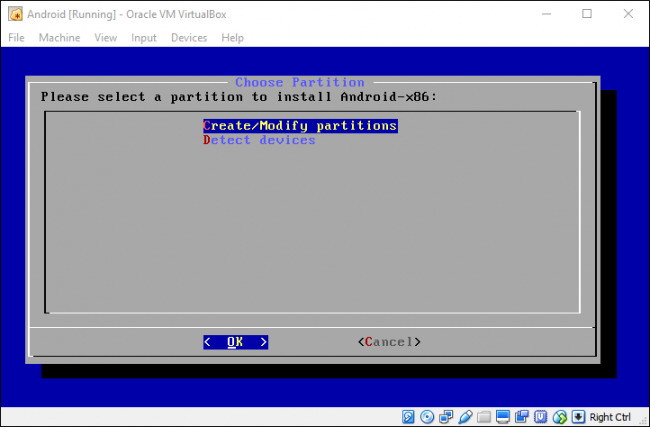The width and height of the screenshot is (650, 427).
Task: Click the VirtualBox app icon in title bar
Action: (x=15, y=14)
